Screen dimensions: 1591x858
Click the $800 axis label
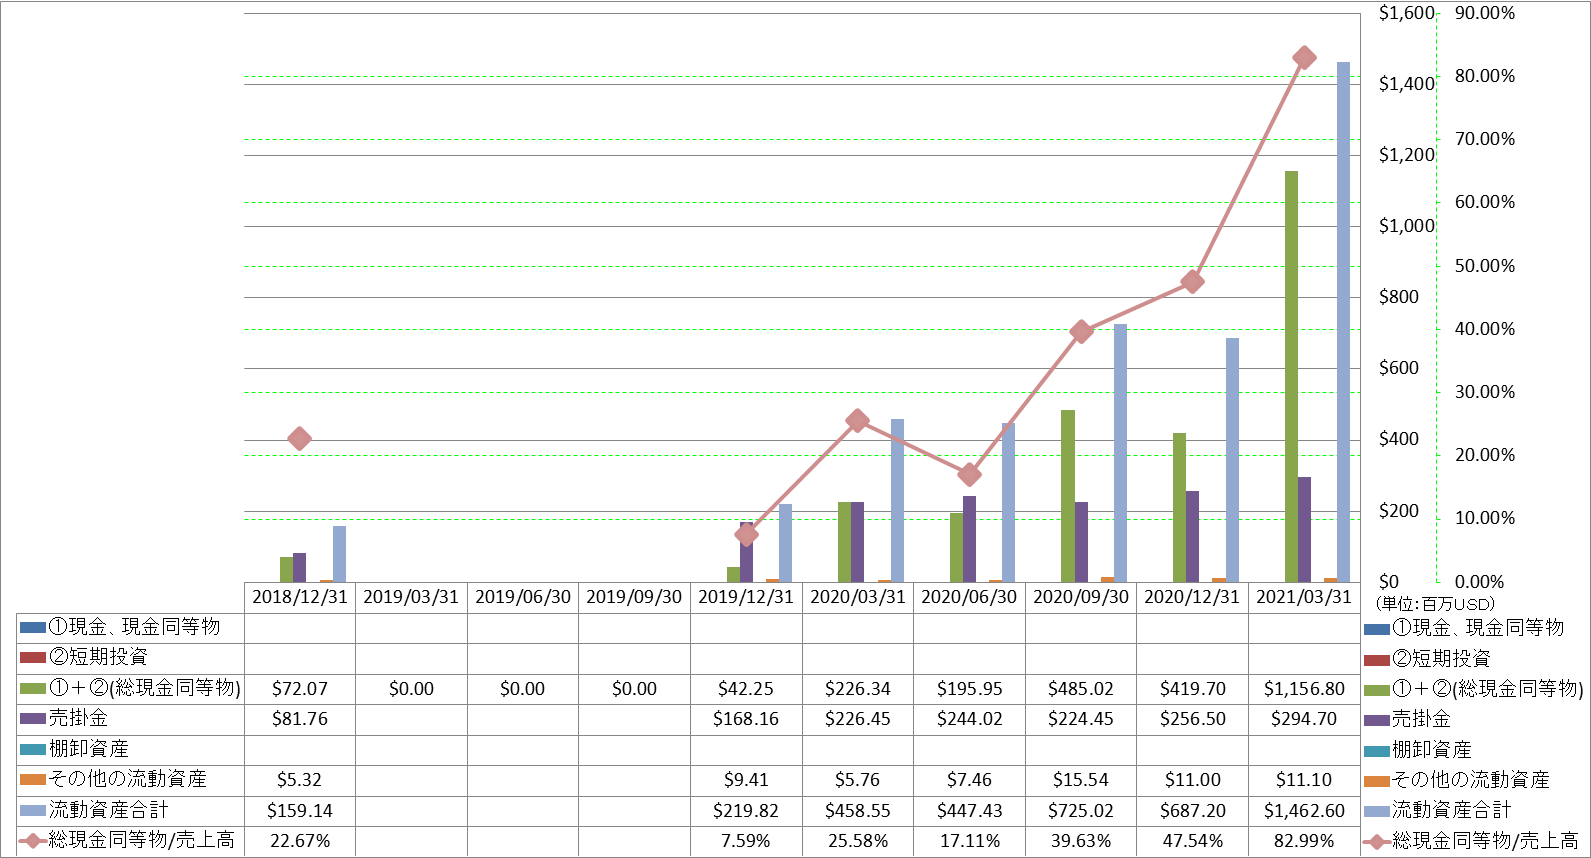point(1398,297)
